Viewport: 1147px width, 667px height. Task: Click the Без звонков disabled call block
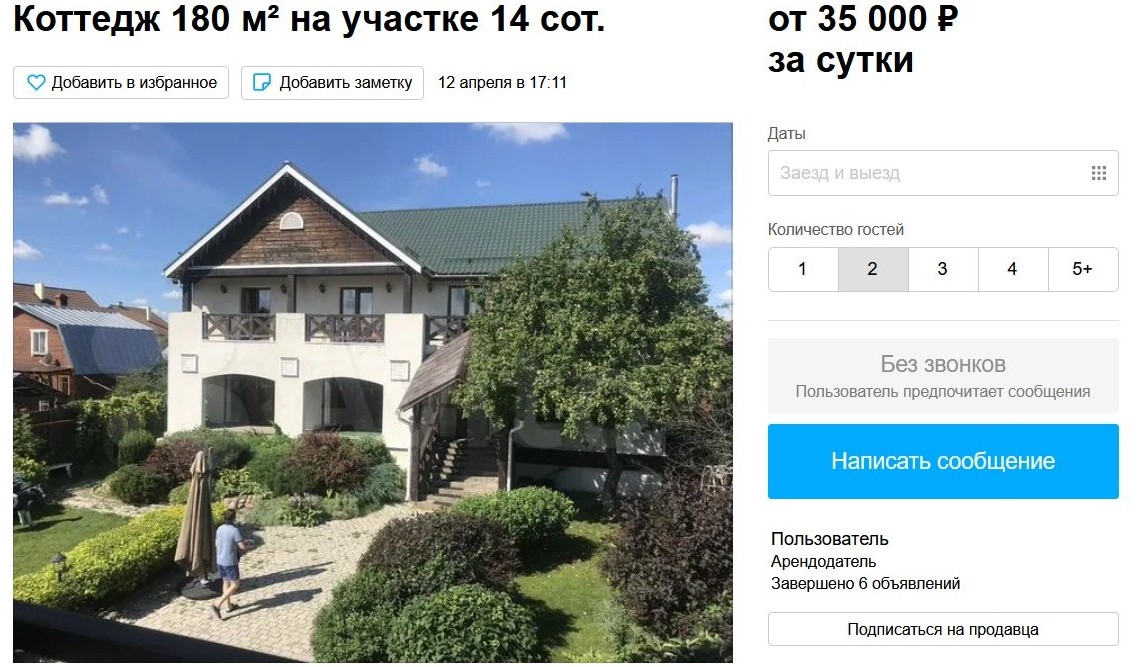tap(943, 376)
